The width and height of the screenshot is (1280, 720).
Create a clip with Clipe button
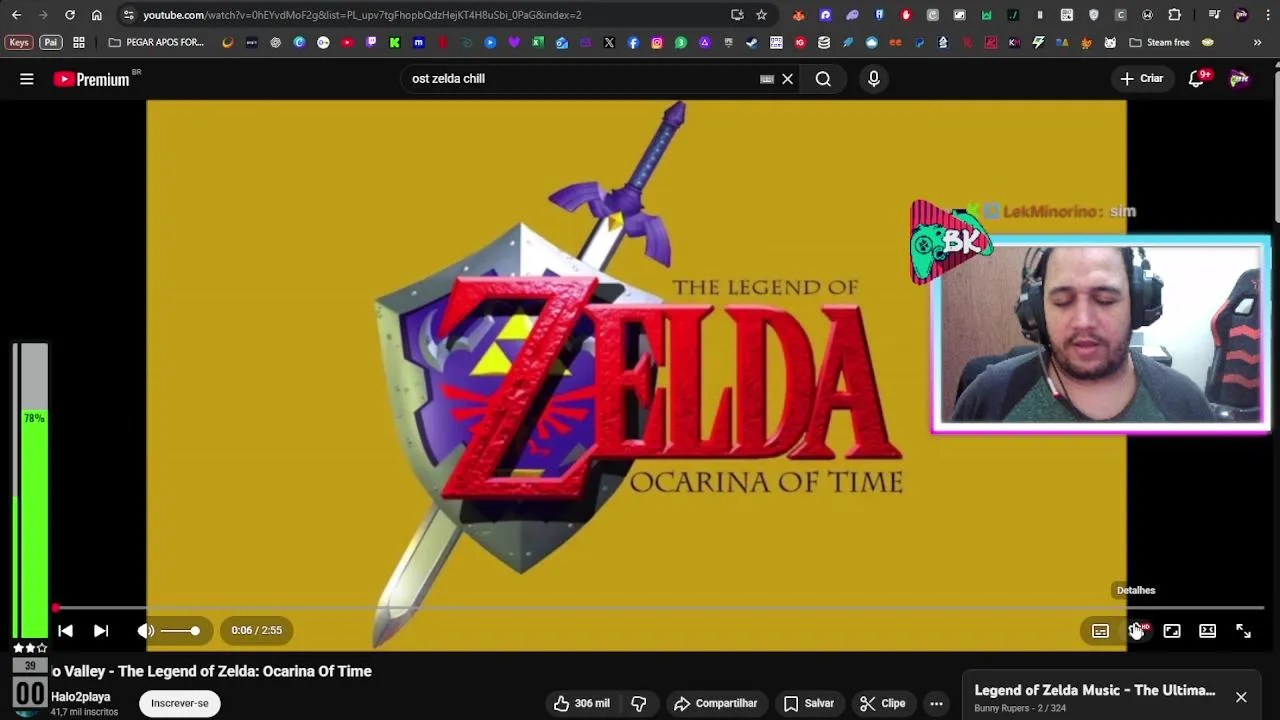[882, 703]
